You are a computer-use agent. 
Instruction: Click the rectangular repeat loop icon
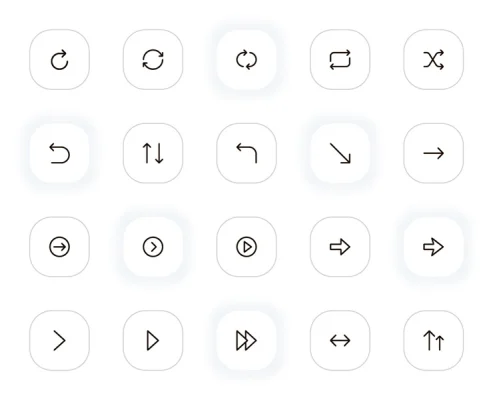[x=340, y=60]
